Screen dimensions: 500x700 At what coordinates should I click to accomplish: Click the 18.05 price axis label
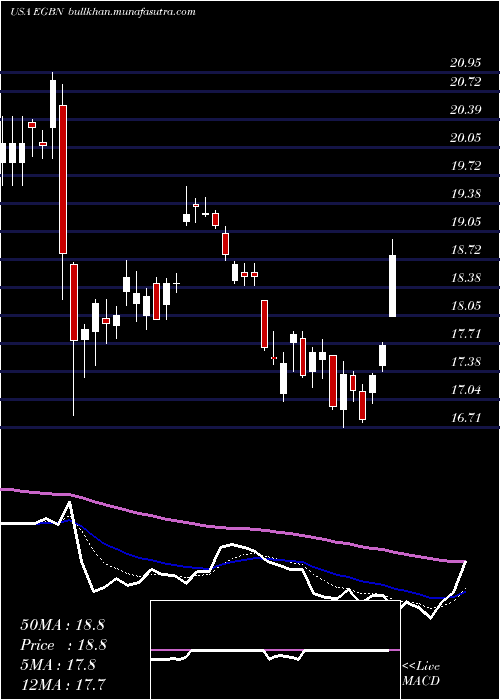[x=466, y=306]
